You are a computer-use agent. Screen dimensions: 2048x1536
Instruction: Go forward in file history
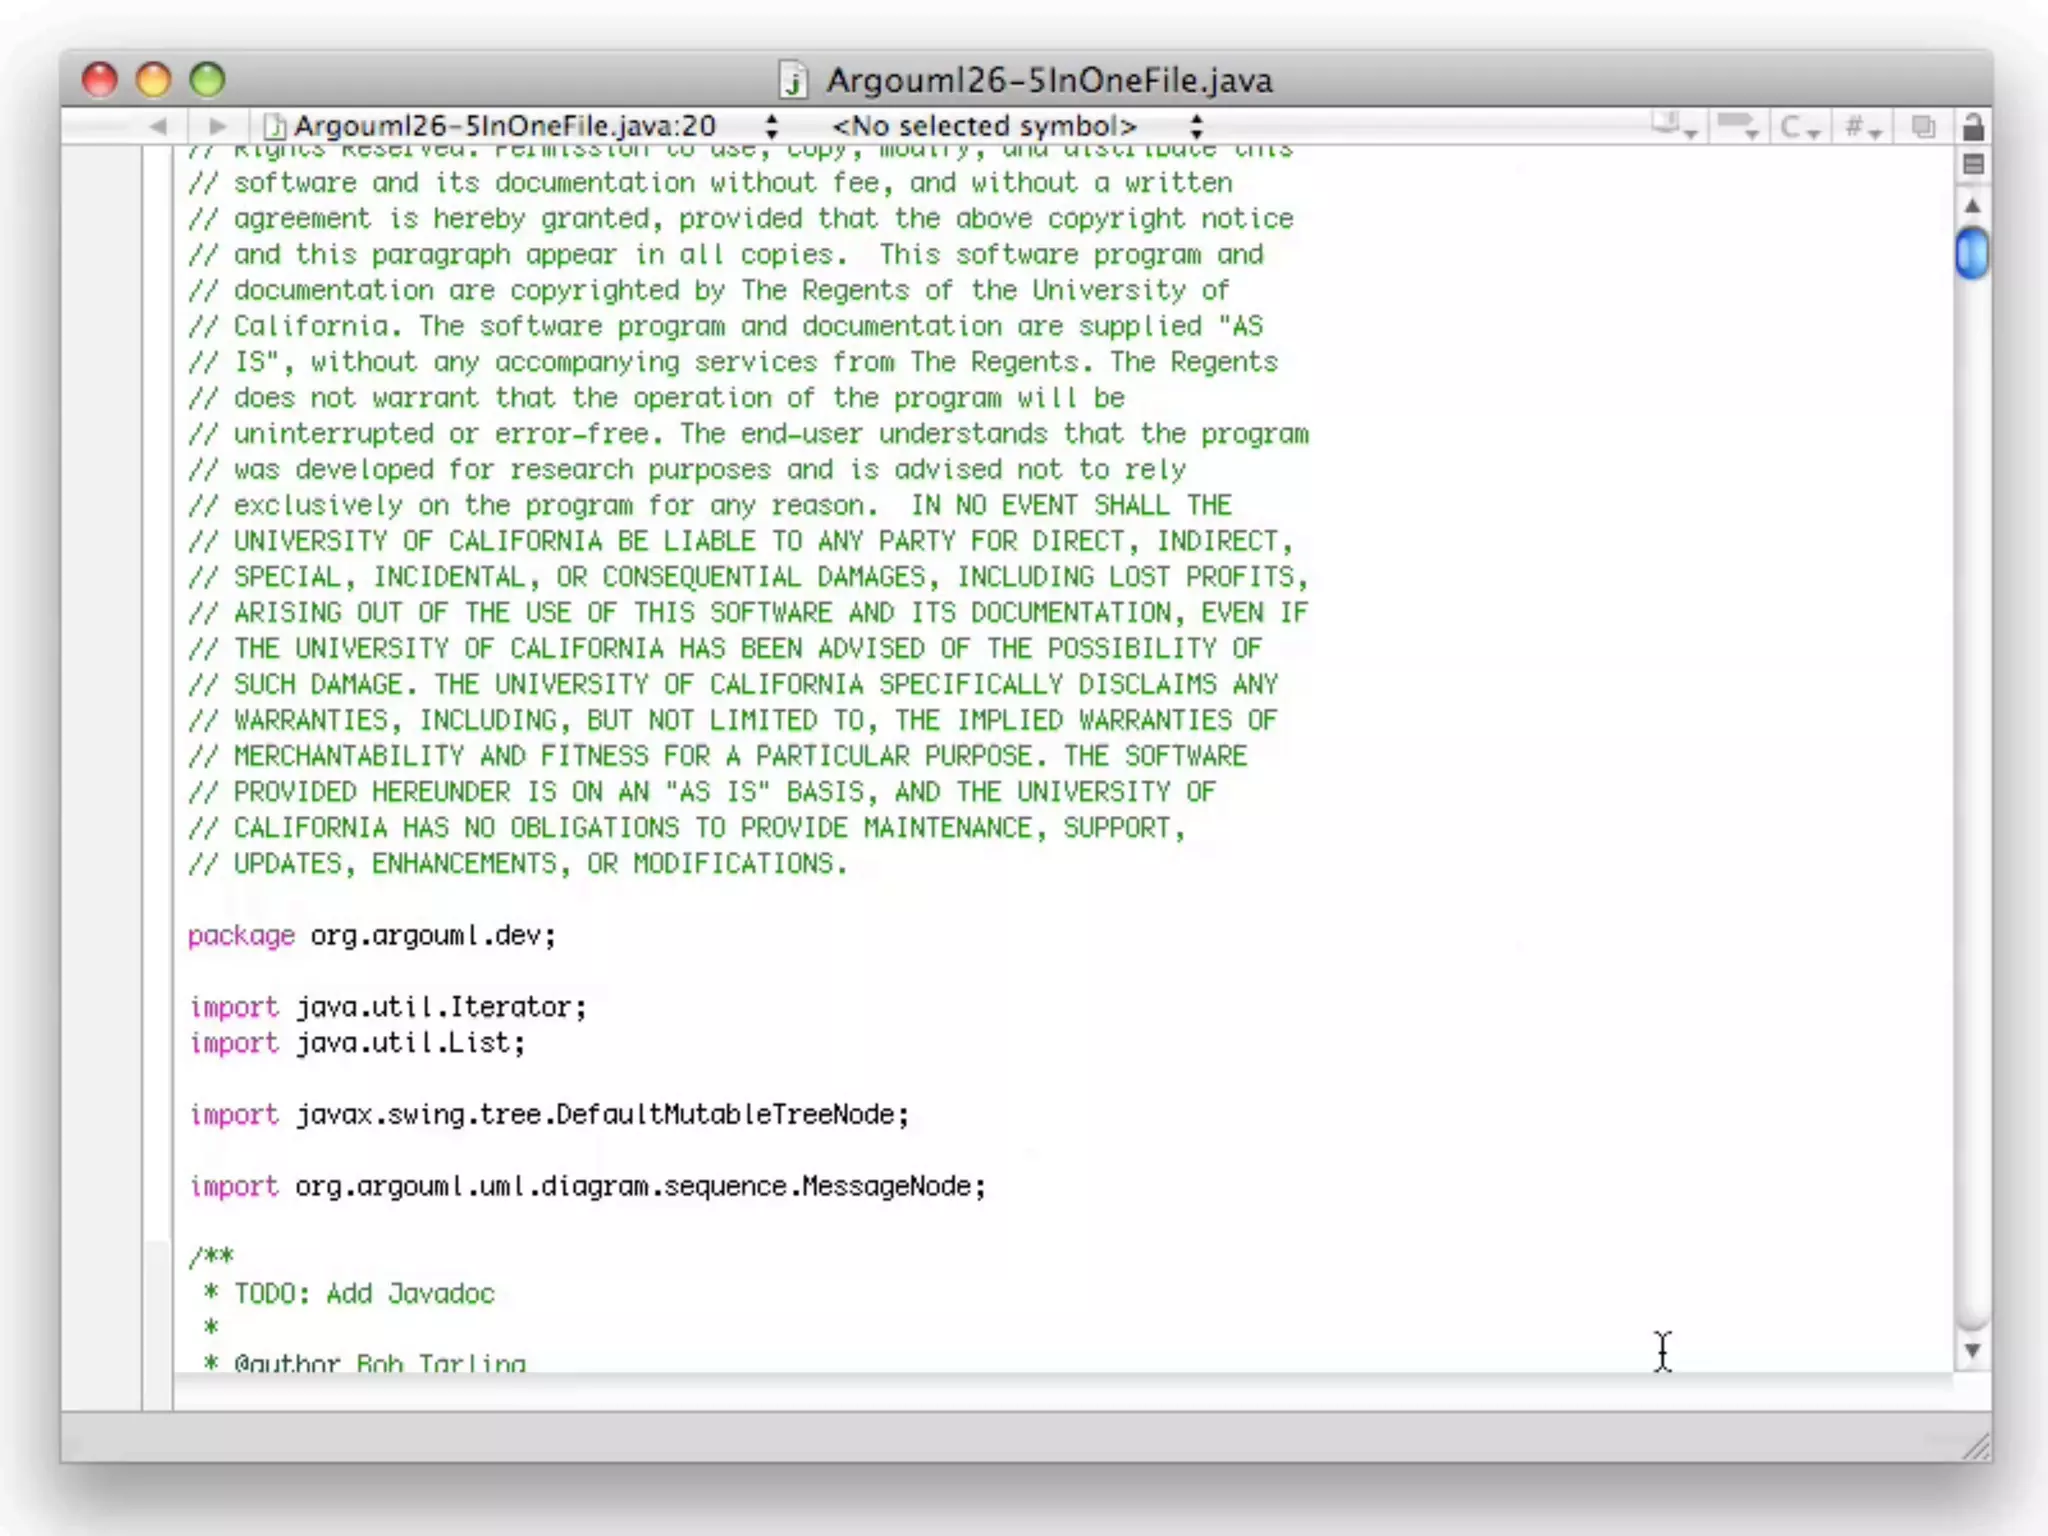216,126
